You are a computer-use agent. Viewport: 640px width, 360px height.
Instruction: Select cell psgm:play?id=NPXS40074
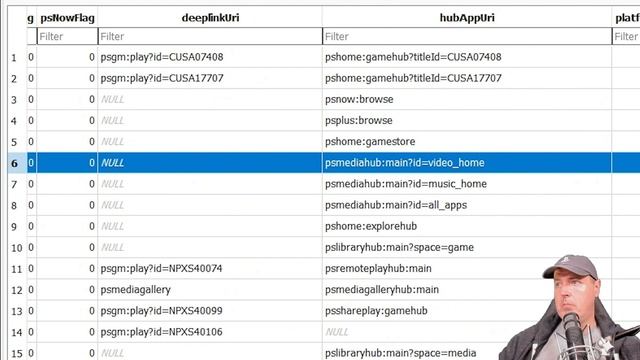coord(210,269)
